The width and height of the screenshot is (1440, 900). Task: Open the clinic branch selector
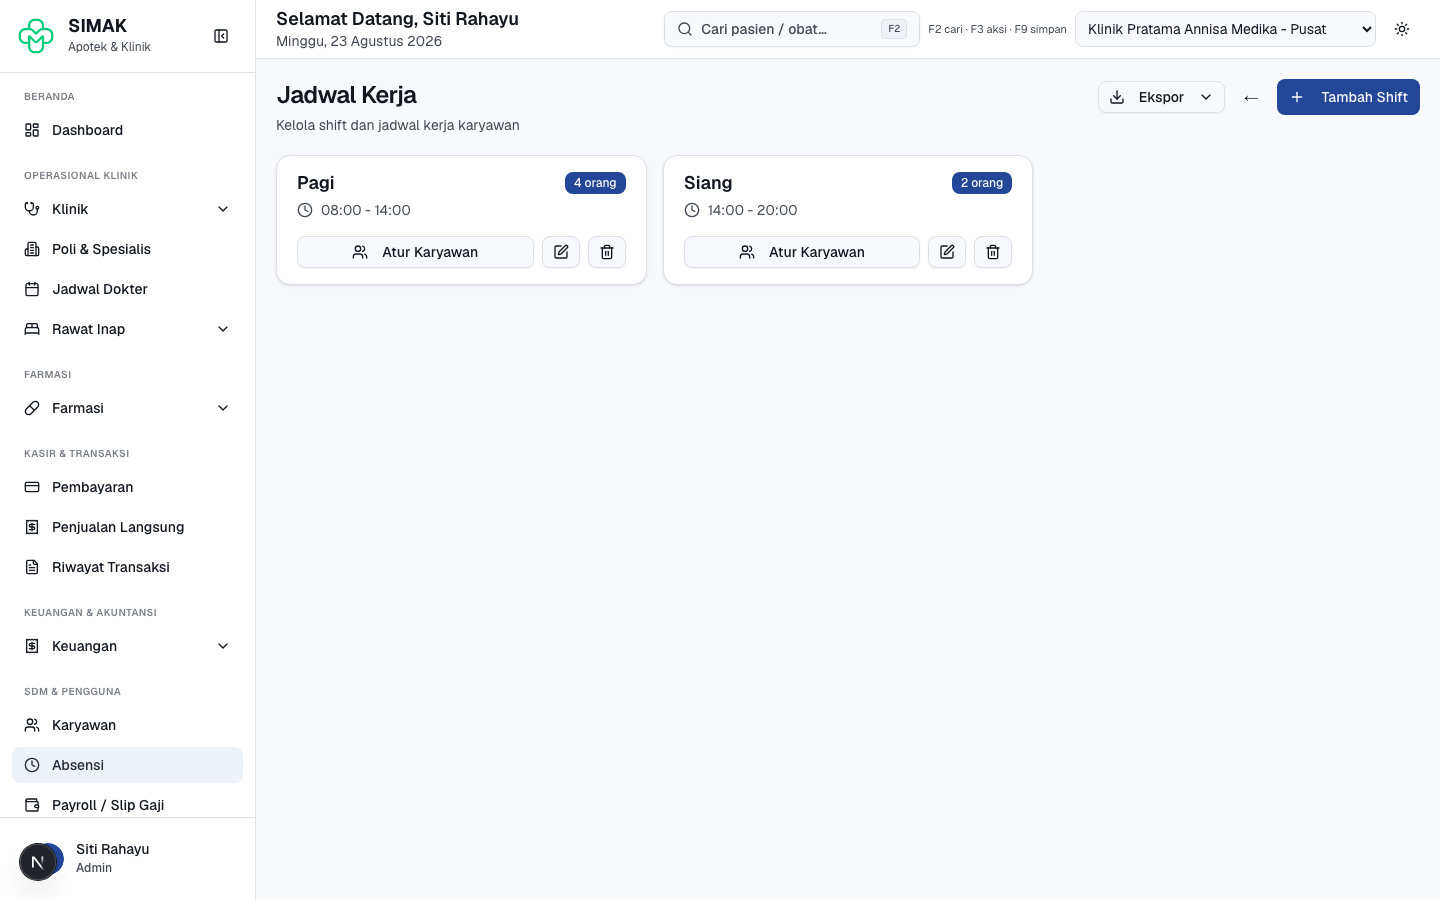[1225, 29]
